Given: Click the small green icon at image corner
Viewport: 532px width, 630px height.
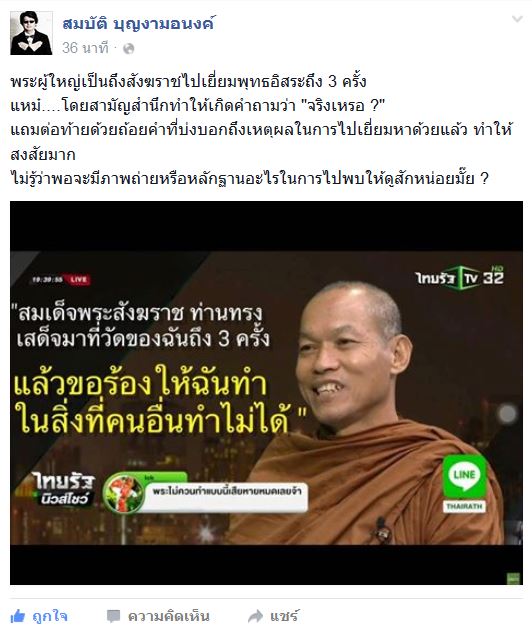Looking at the screenshot, I should pos(513,579).
